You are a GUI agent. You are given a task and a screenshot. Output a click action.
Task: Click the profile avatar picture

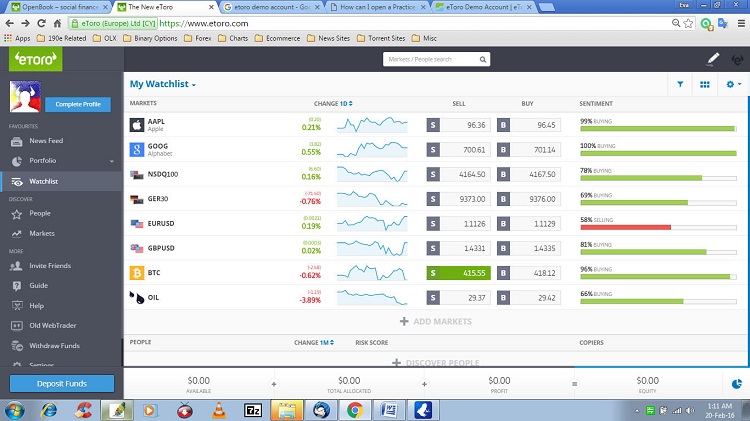25,96
